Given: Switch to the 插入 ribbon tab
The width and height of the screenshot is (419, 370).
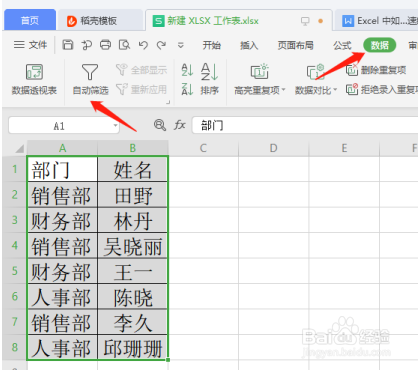Looking at the screenshot, I should [x=249, y=45].
